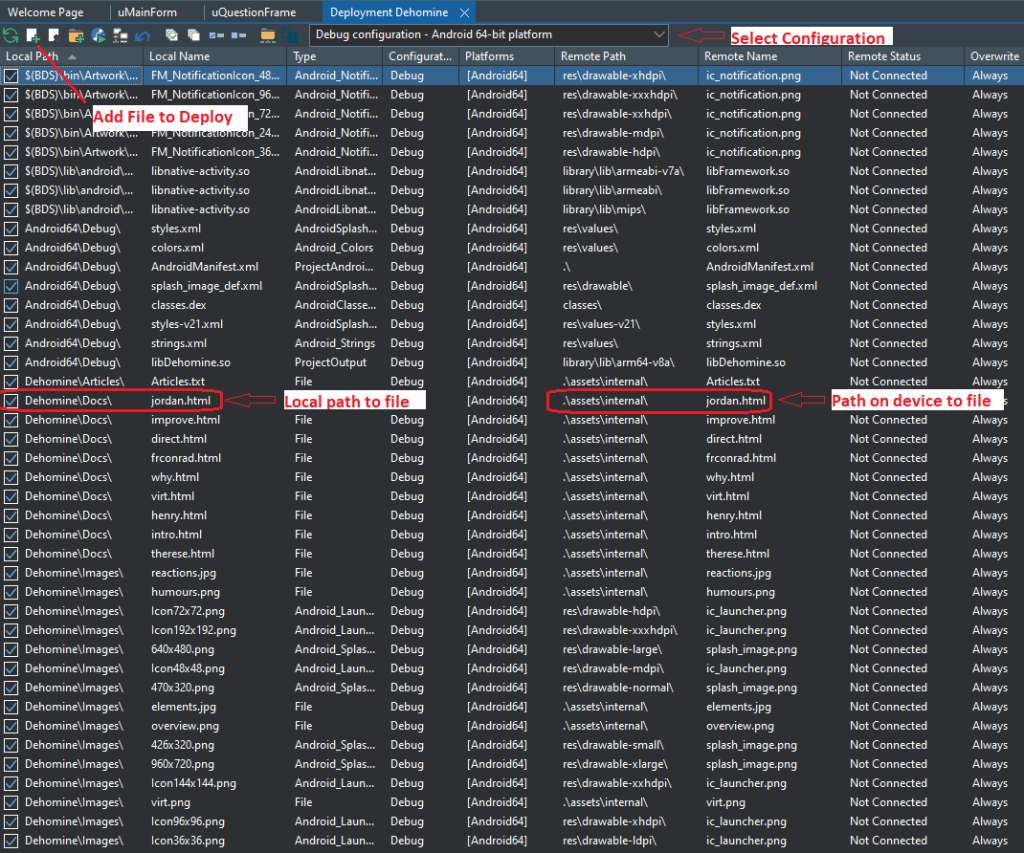Click the Uncheck All Files icon

[194, 35]
